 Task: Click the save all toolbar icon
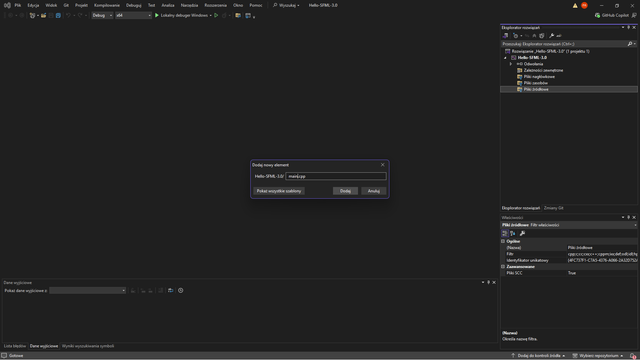[58, 16]
